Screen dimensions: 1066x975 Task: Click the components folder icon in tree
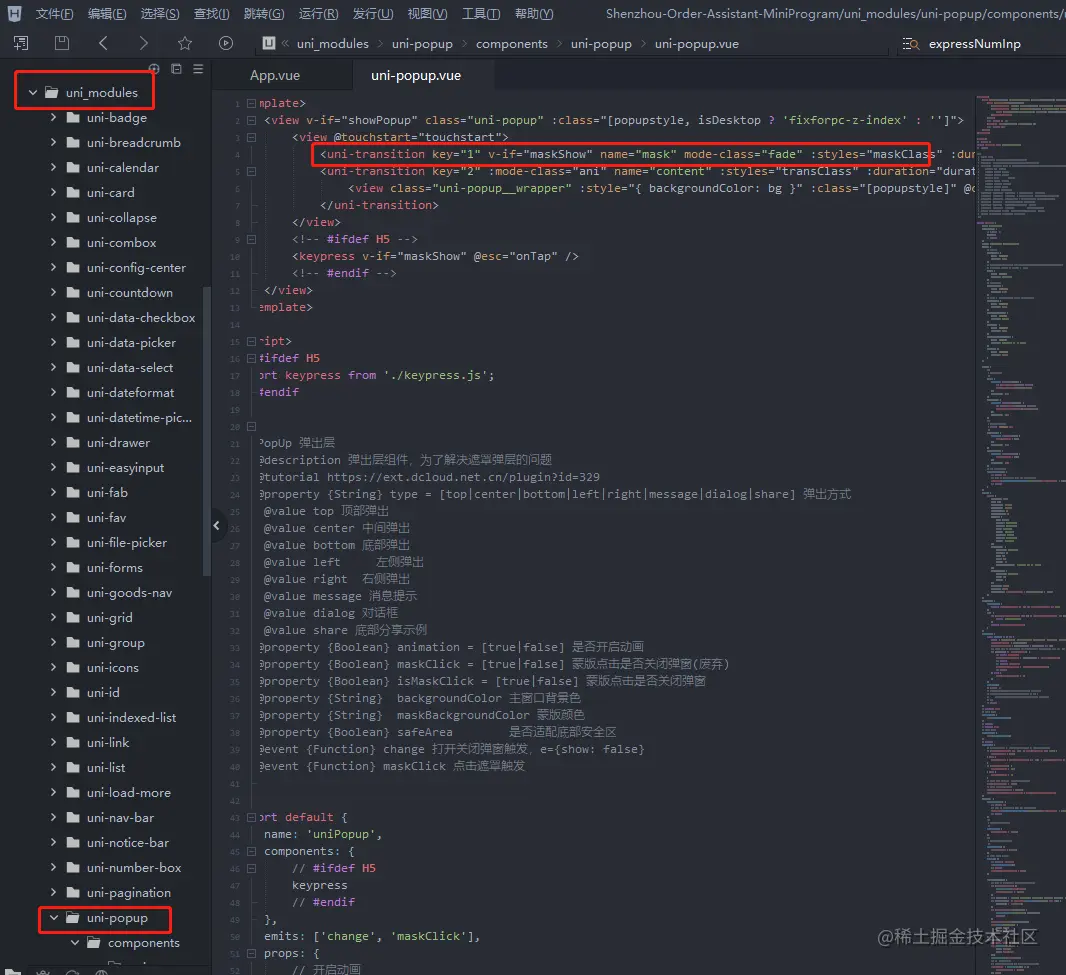[x=94, y=943]
